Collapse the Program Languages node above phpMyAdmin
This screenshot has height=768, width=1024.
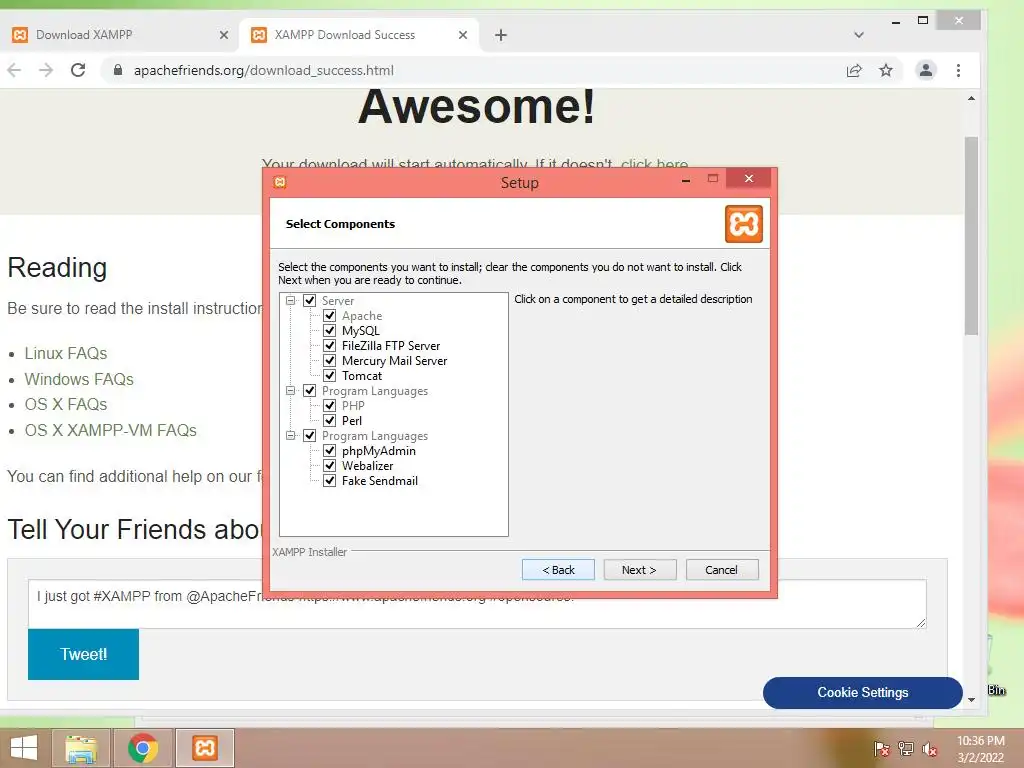point(291,436)
